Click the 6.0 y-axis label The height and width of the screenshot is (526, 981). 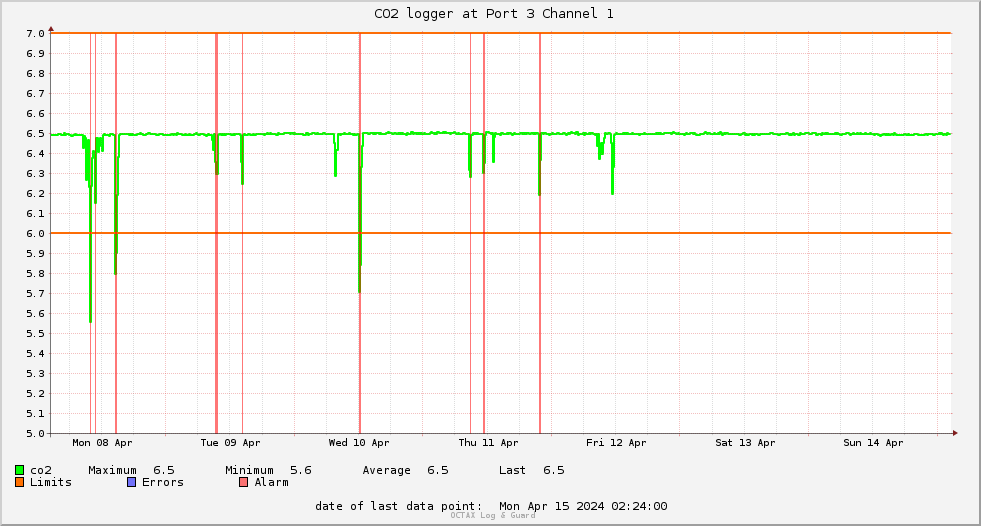coord(35,234)
